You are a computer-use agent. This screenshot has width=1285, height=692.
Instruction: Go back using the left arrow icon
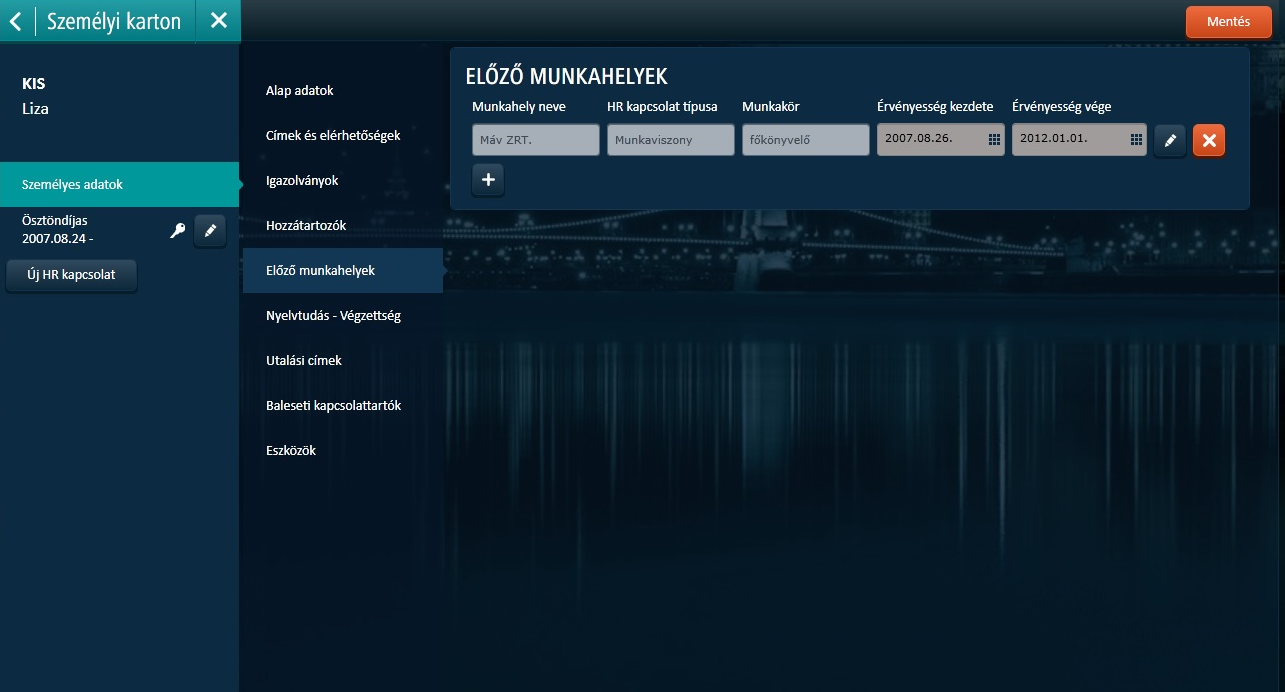(15, 20)
